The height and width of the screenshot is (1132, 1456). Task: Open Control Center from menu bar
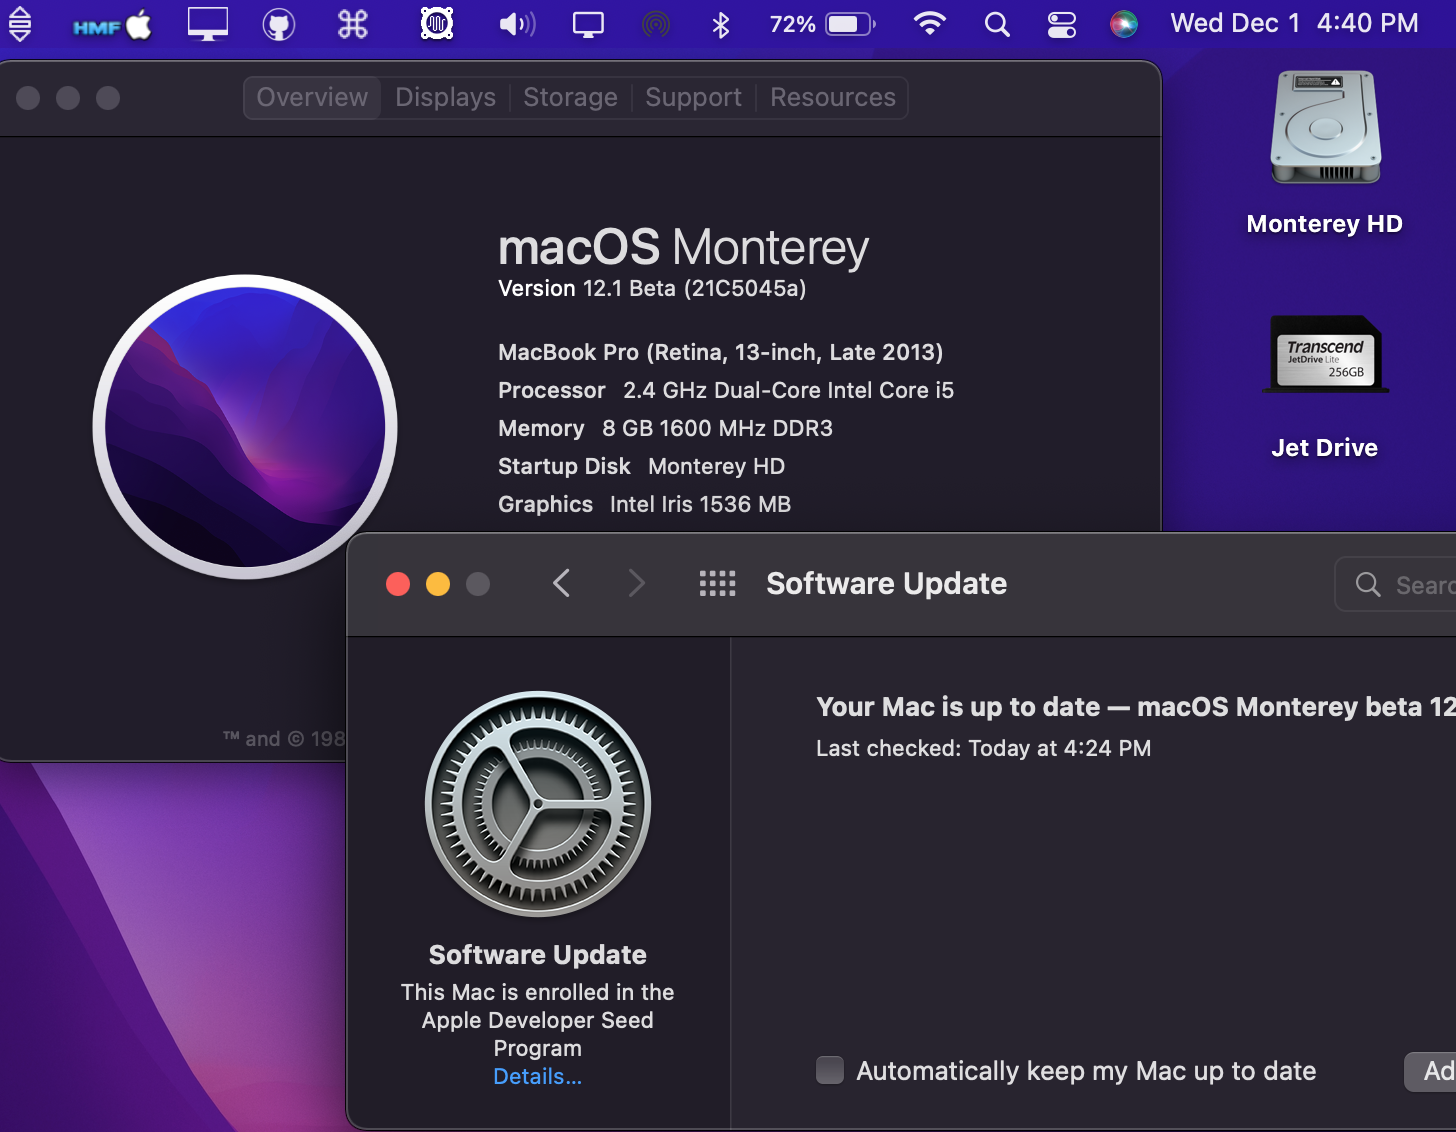(1062, 24)
